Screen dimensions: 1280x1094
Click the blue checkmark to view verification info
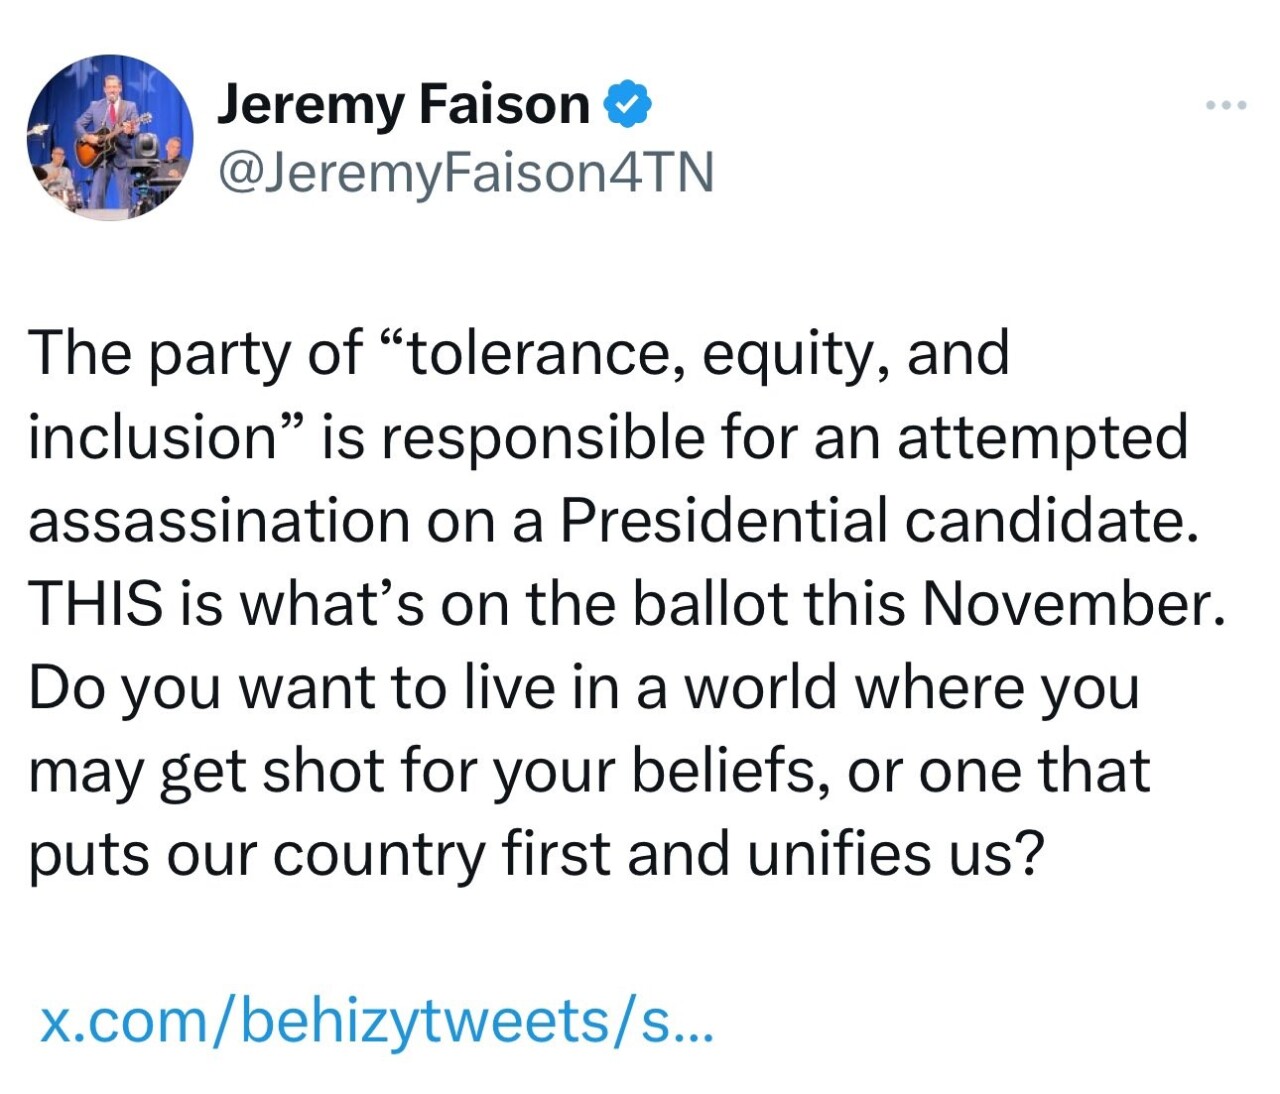coord(628,102)
